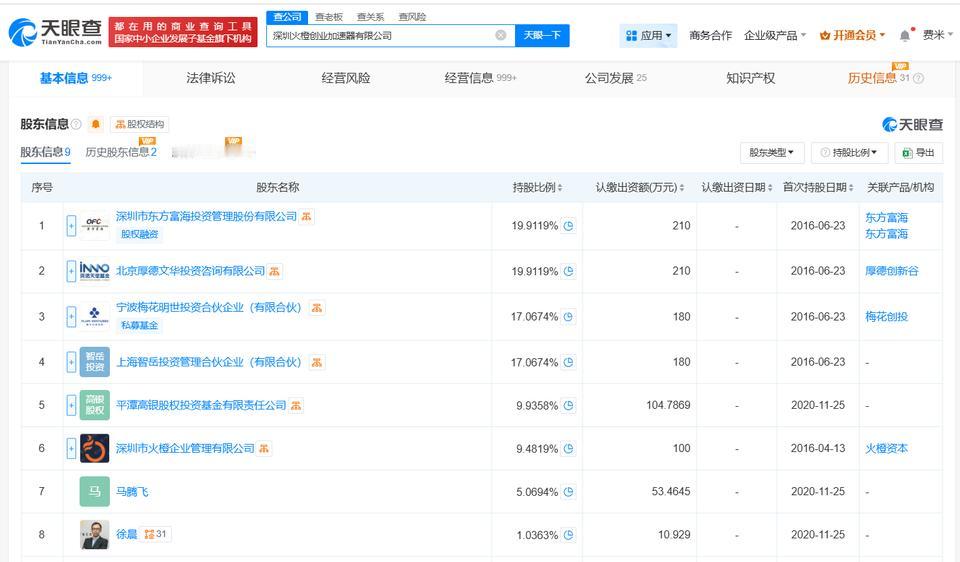Expand row 3 宁波梅花明世 shareholder details
960x562 pixels.
71,317
